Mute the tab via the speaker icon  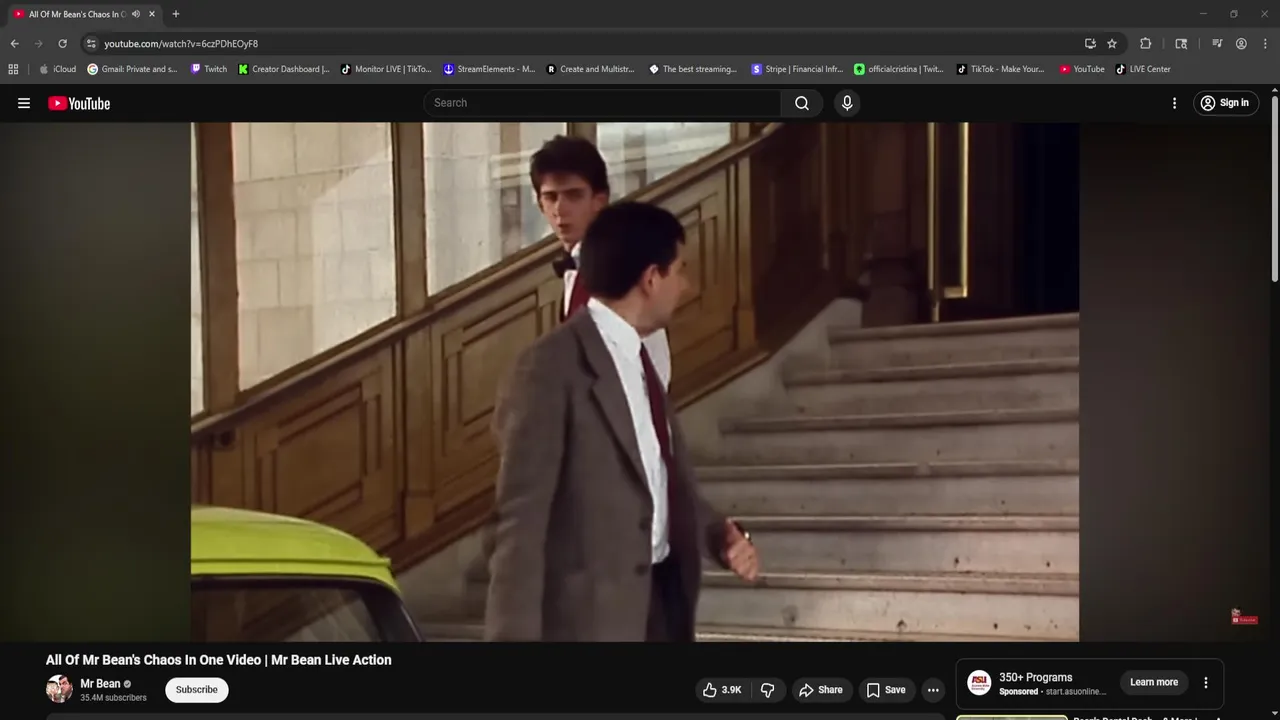(x=135, y=14)
